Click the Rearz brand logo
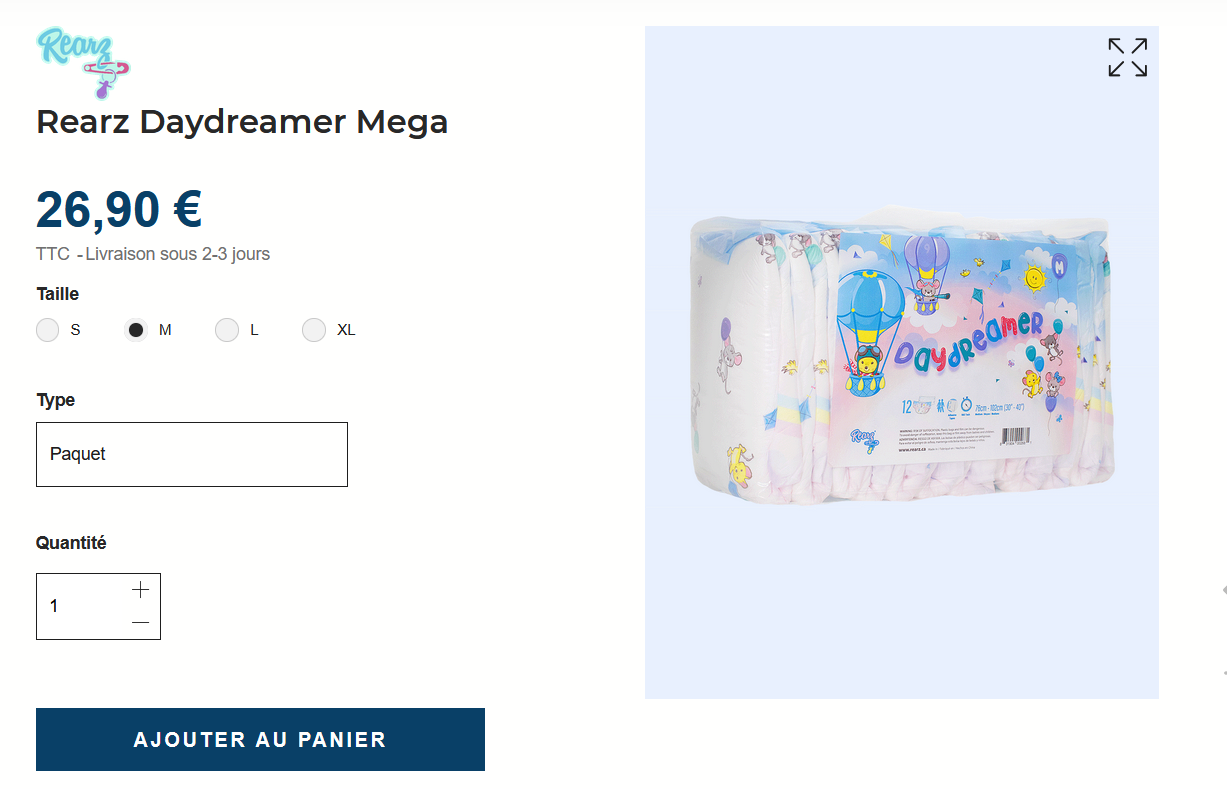The image size is (1227, 789). pos(84,63)
